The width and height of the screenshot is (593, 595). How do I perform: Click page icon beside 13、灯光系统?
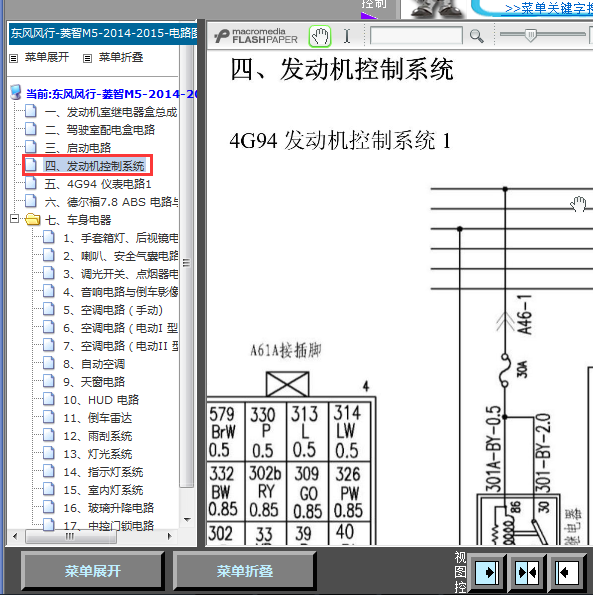49,453
